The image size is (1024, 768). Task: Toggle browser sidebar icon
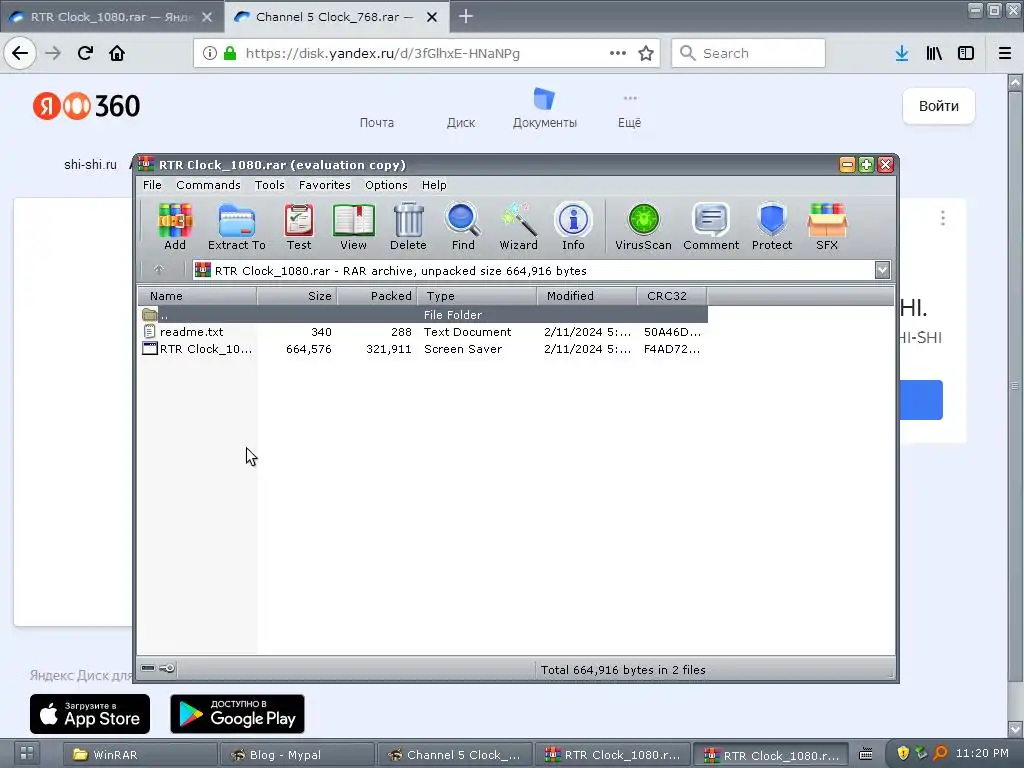(x=966, y=54)
